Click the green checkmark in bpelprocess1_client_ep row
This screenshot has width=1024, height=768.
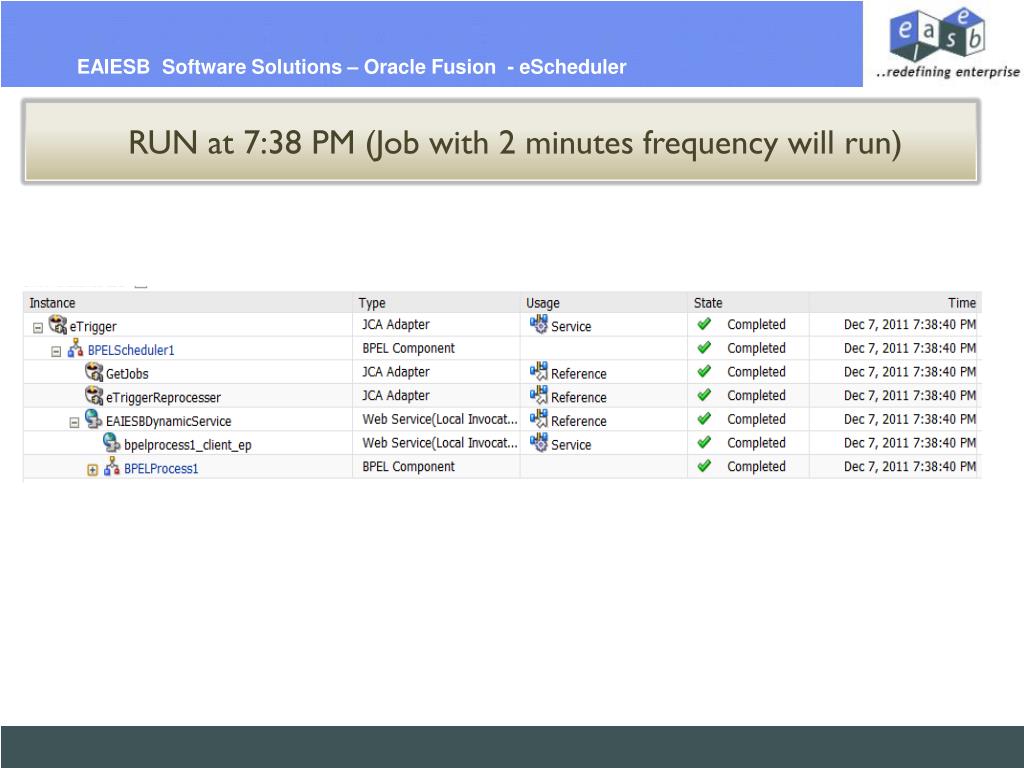(x=704, y=442)
